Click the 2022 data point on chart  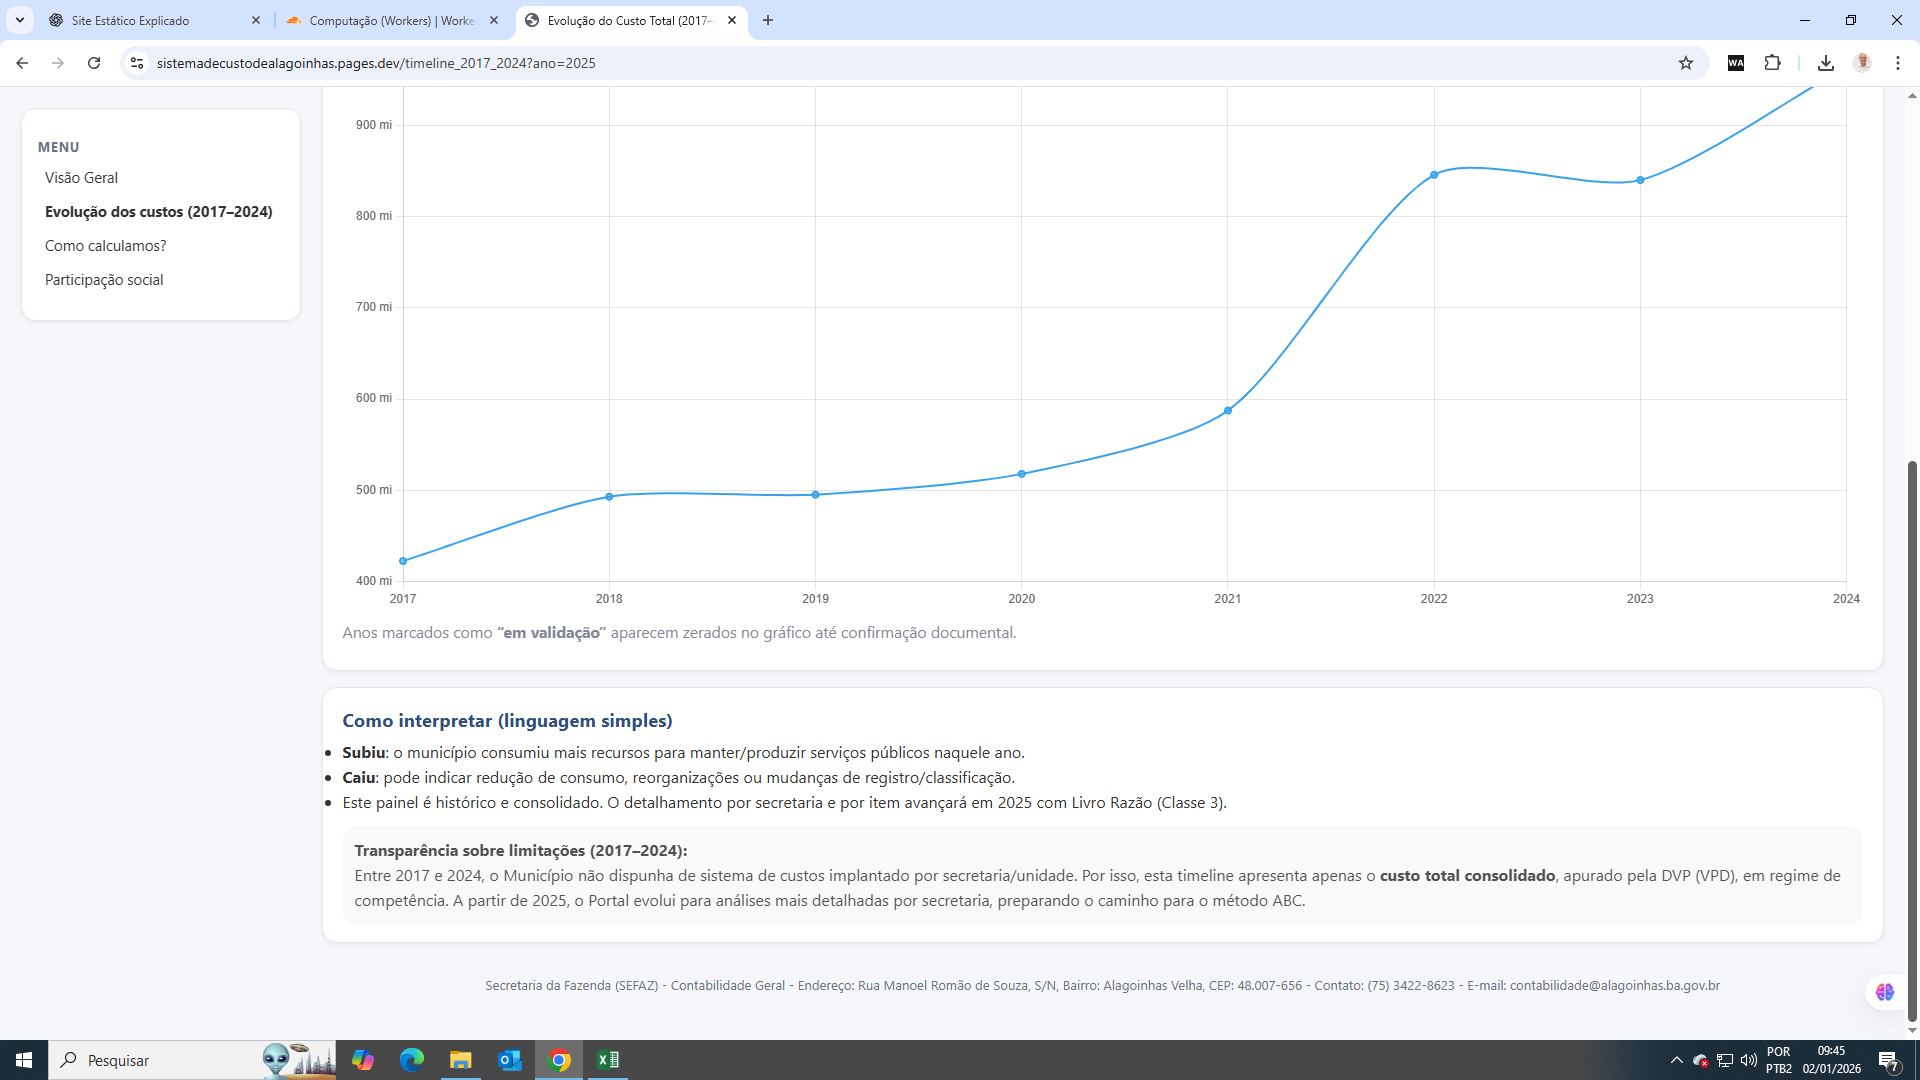pos(1434,175)
